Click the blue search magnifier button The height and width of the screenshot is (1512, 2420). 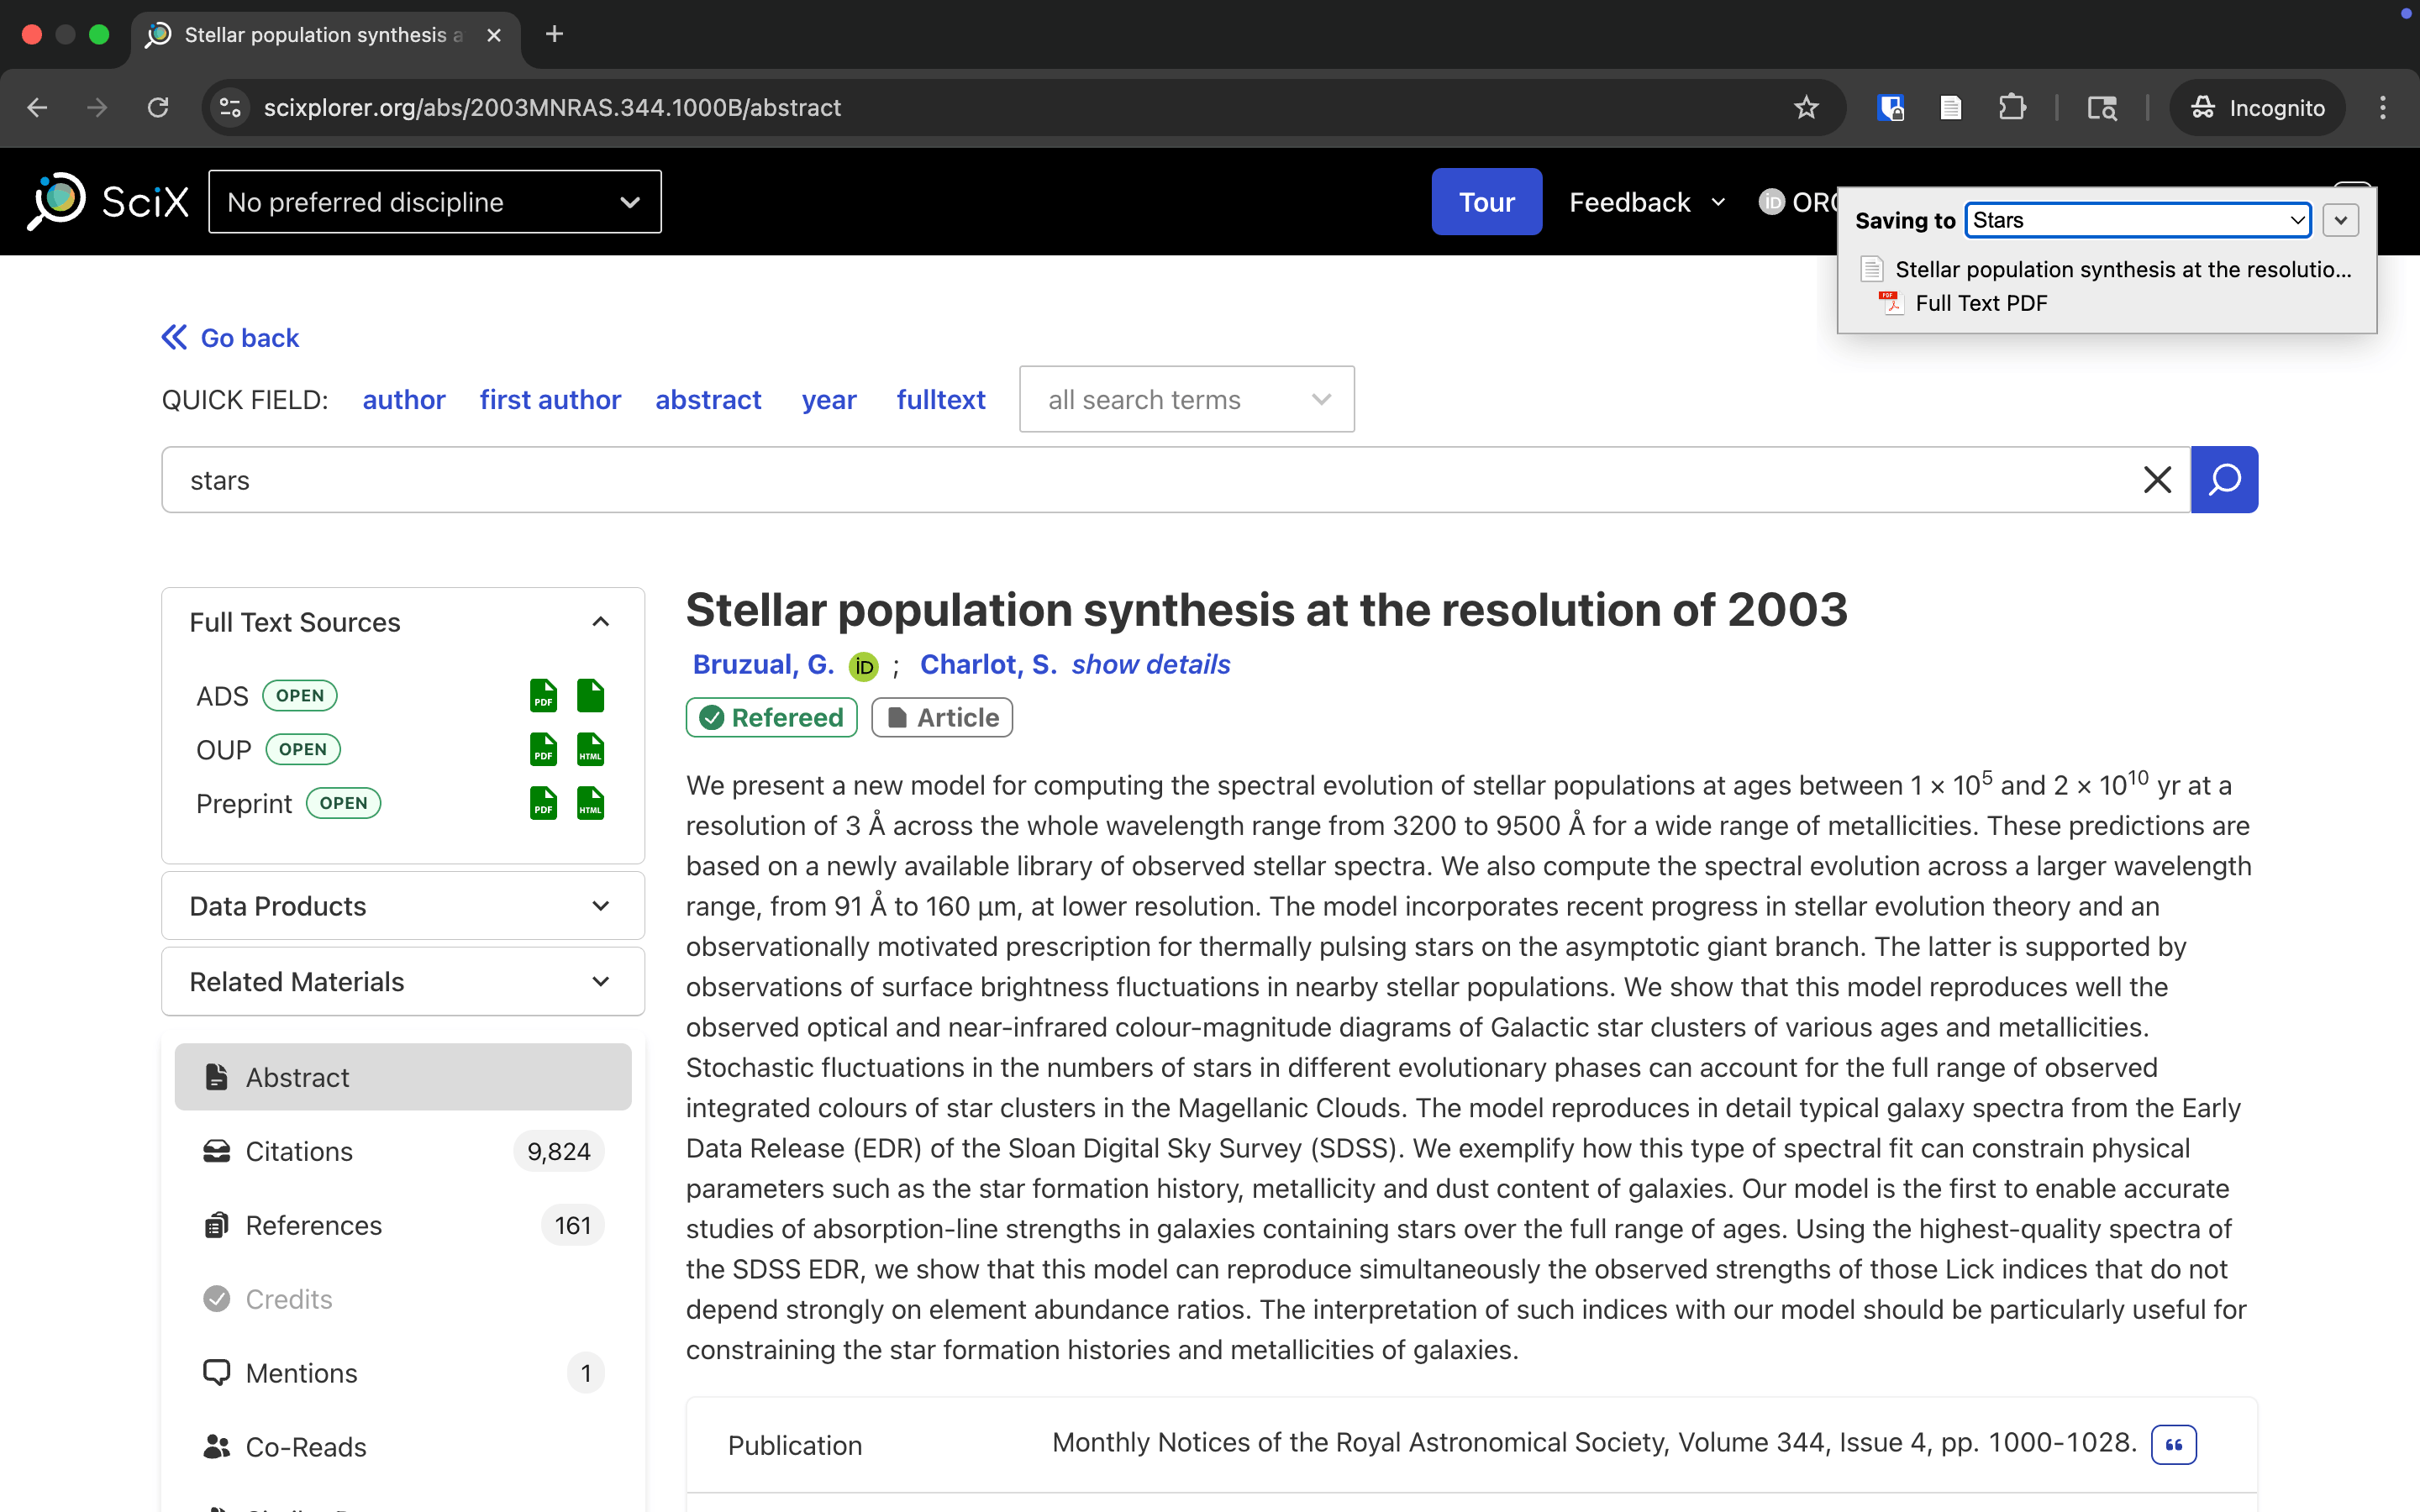coord(2224,480)
